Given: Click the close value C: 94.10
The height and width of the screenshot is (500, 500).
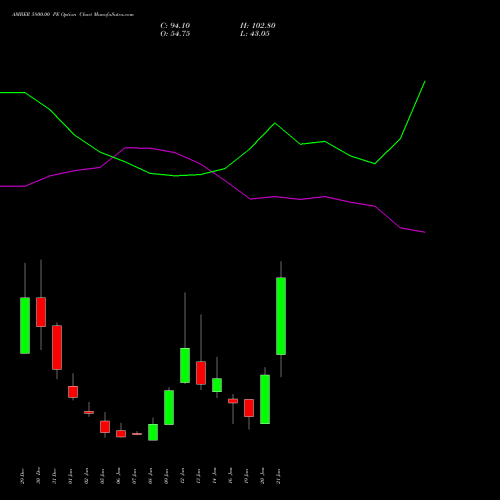Looking at the screenshot, I should tap(175, 26).
